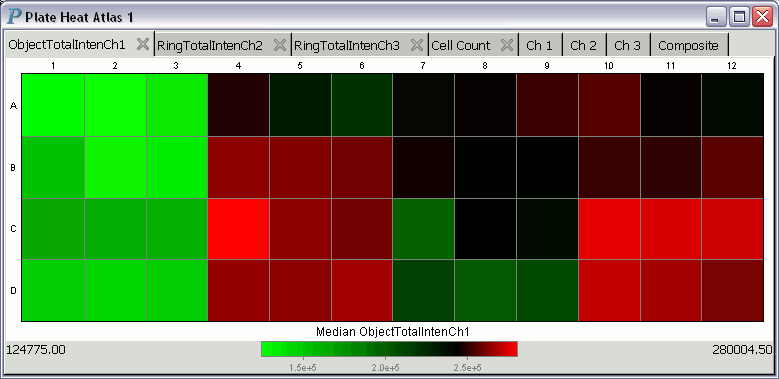This screenshot has height=379, width=779.
Task: Select dark red well B4
Action: tap(238, 167)
